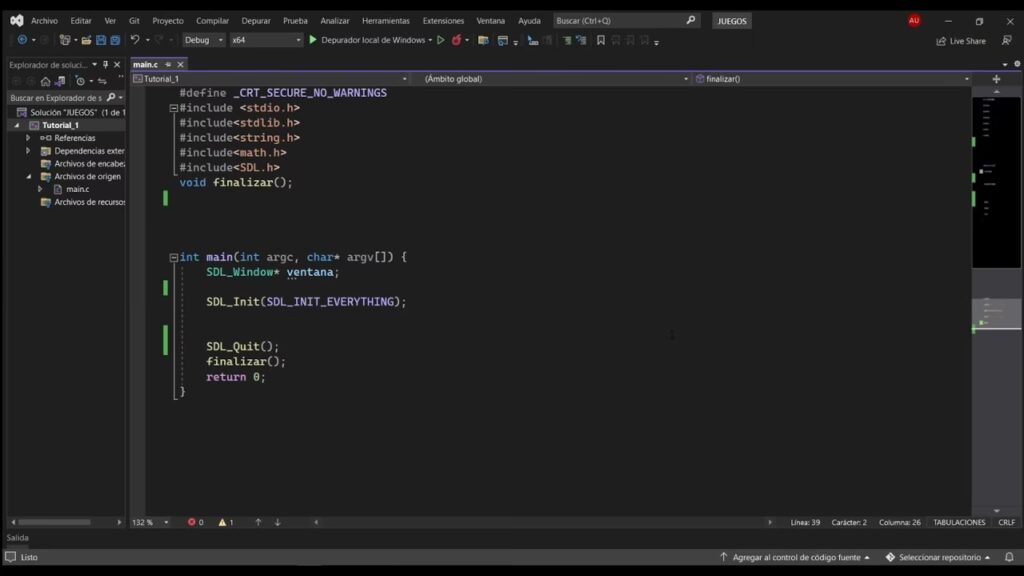Click the Save All icon in toolbar
The height and width of the screenshot is (576, 1024).
pyautogui.click(x=115, y=40)
